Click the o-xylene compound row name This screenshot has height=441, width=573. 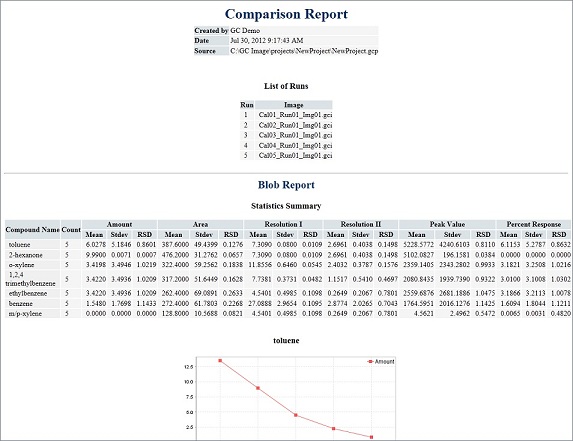tap(21, 265)
